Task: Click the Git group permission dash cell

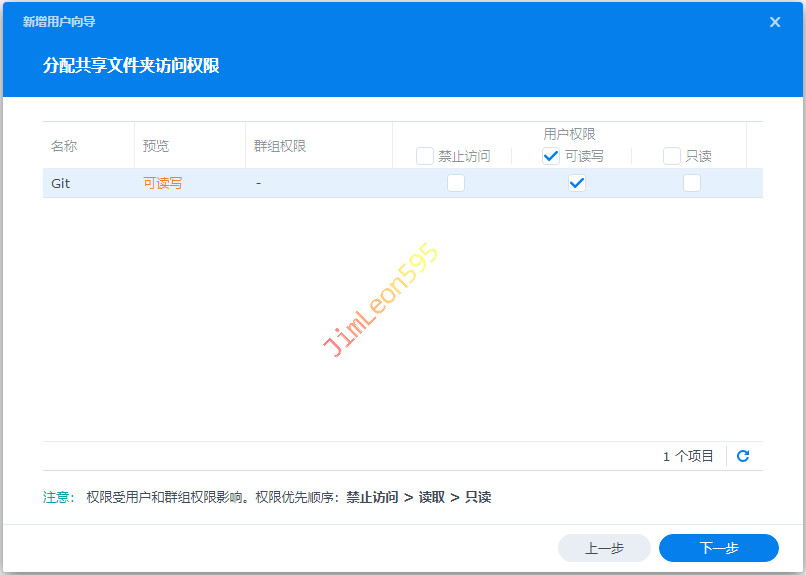Action: click(258, 184)
